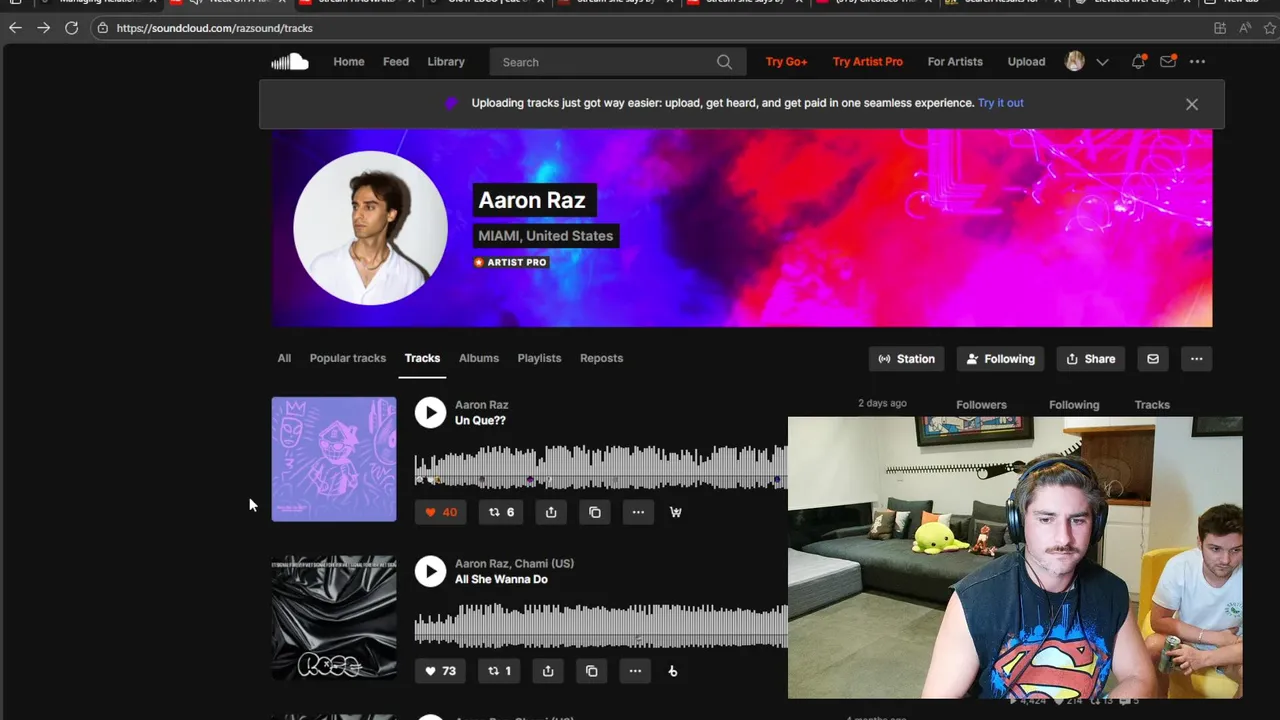Toggle like on All She Wanna Do
Image resolution: width=1280 pixels, height=720 pixels.
tap(440, 671)
